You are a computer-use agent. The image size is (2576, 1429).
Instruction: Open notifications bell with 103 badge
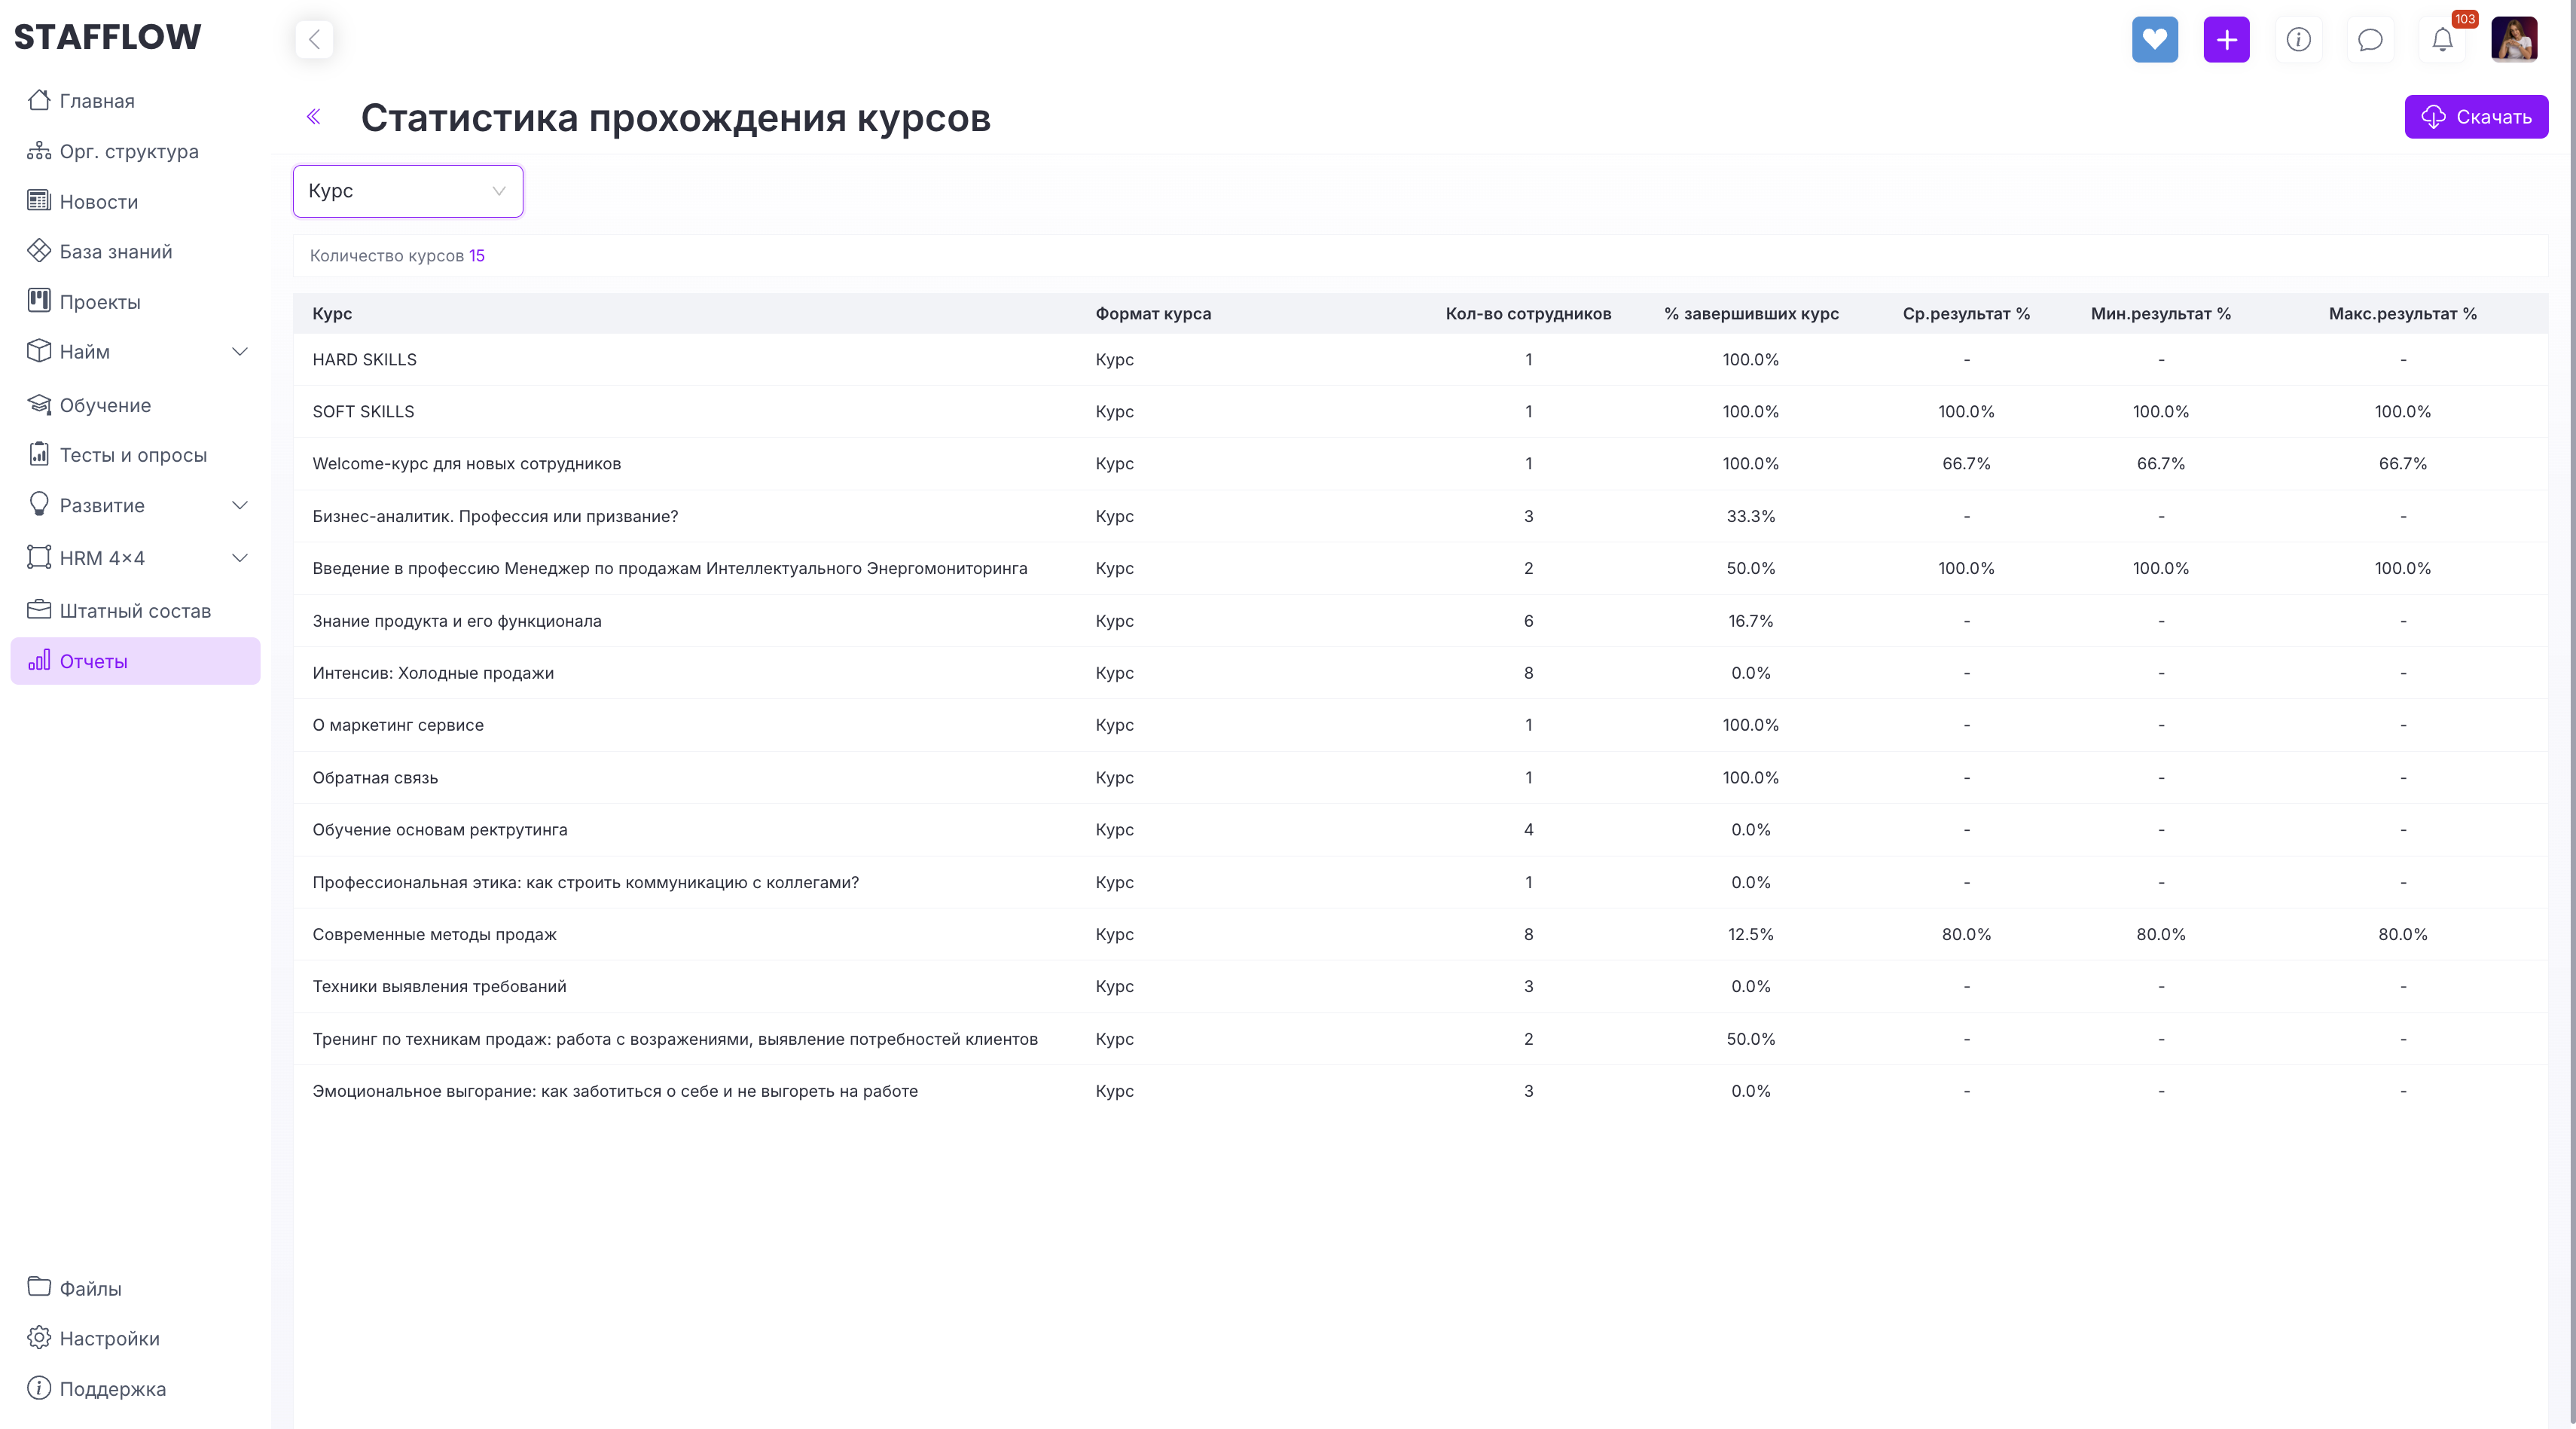point(2442,39)
